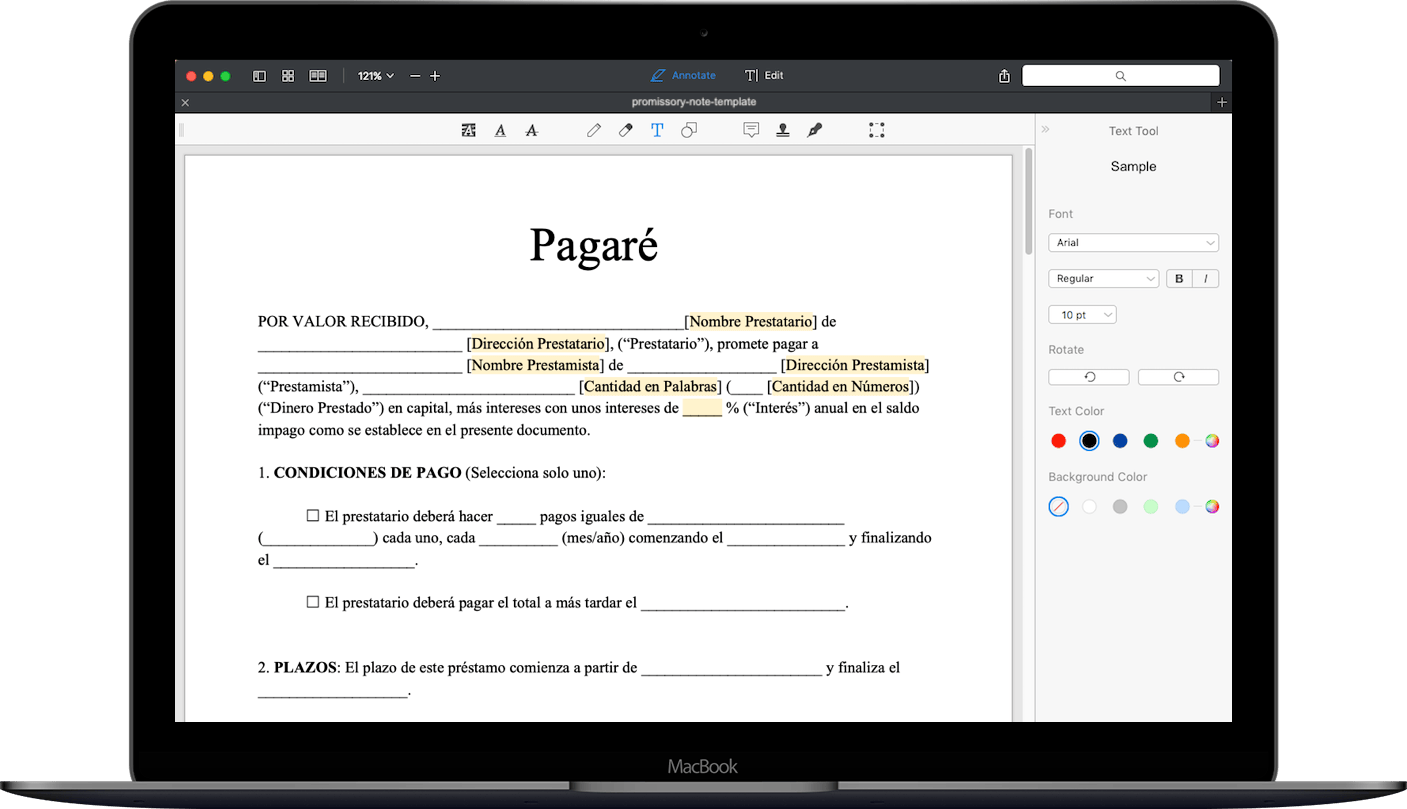
Task: Select the eraser tool
Action: [626, 130]
